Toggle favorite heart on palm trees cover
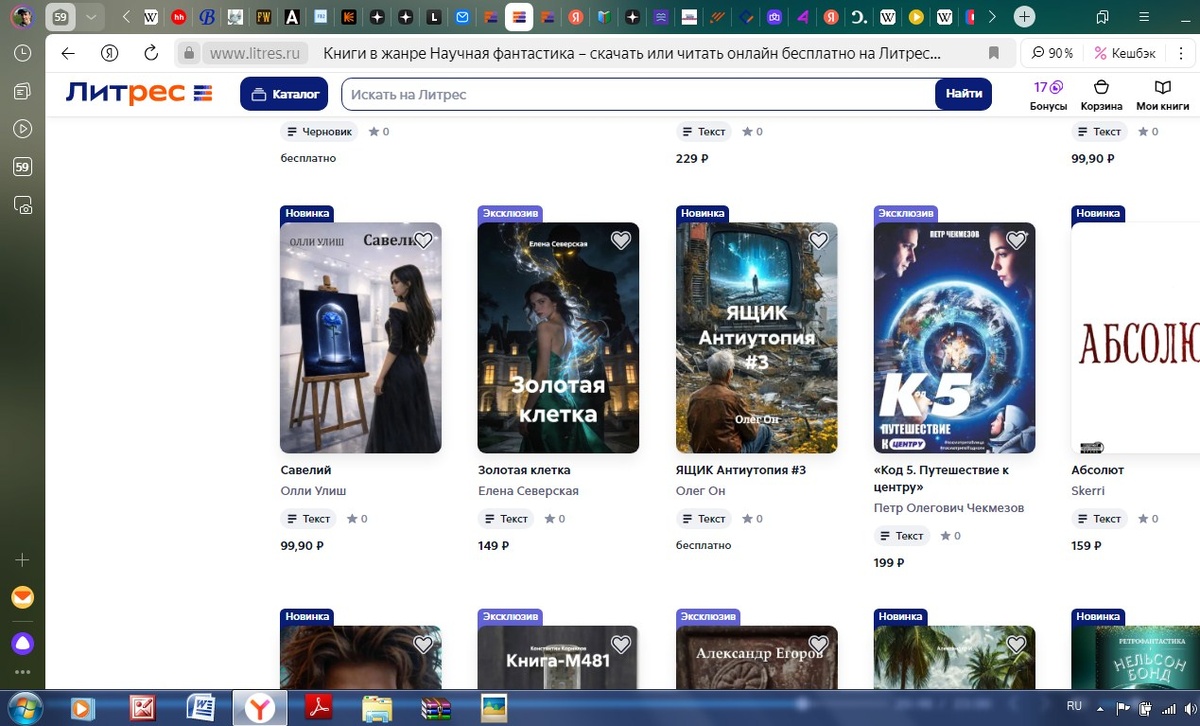The image size is (1200, 726). (x=1017, y=644)
